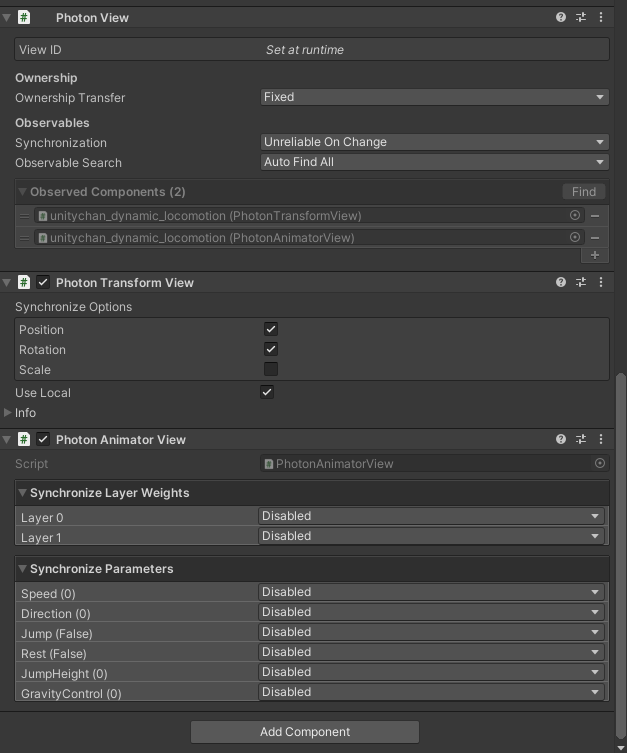Click View ID 'Set at runtime' value
The height and width of the screenshot is (753, 627).
pos(305,50)
